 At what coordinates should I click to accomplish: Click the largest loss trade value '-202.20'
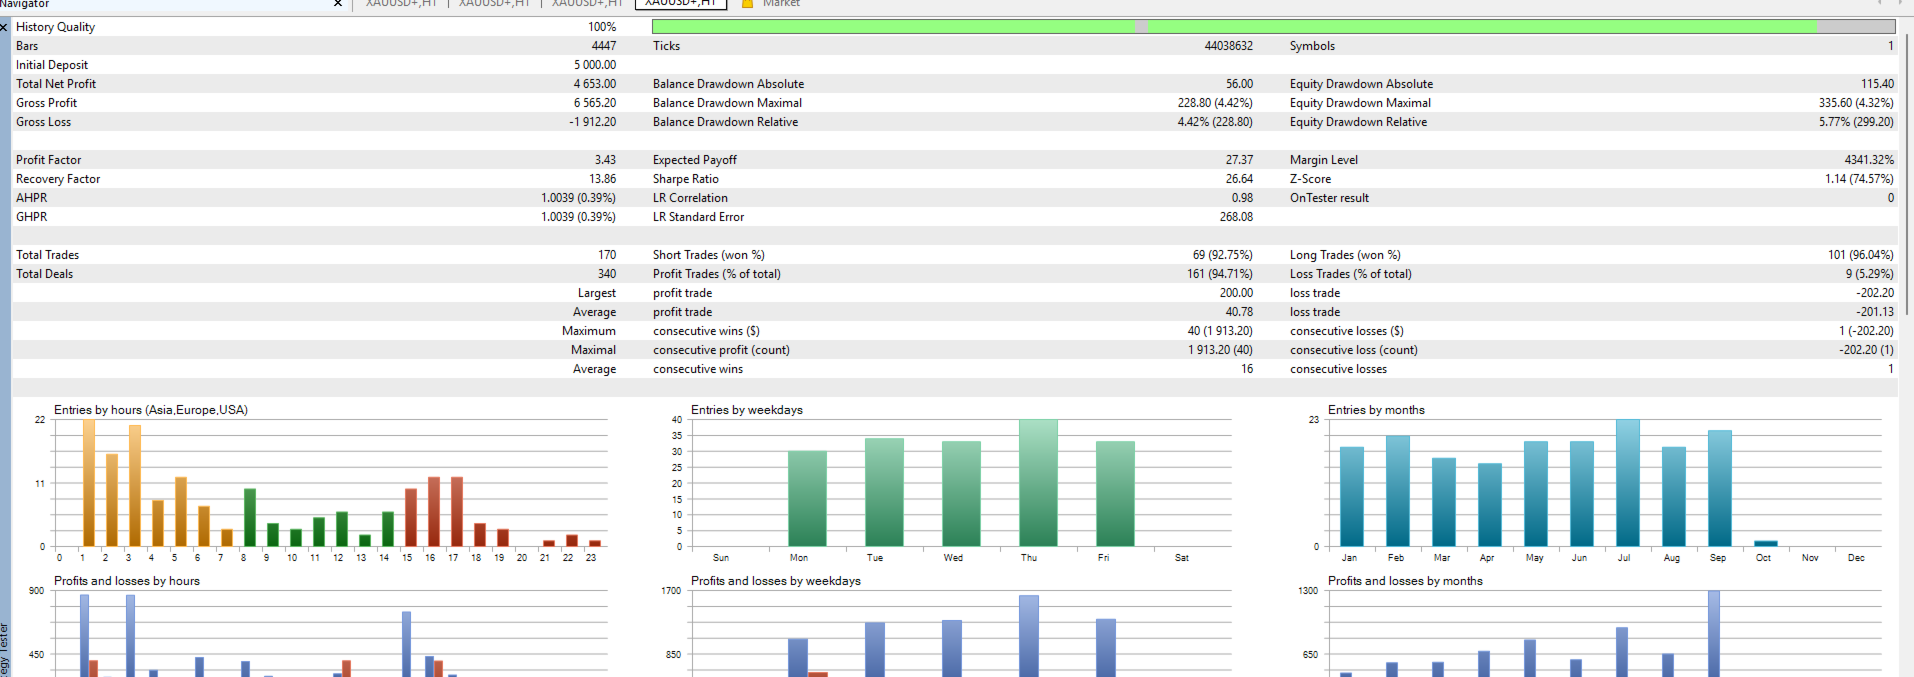pos(1875,293)
